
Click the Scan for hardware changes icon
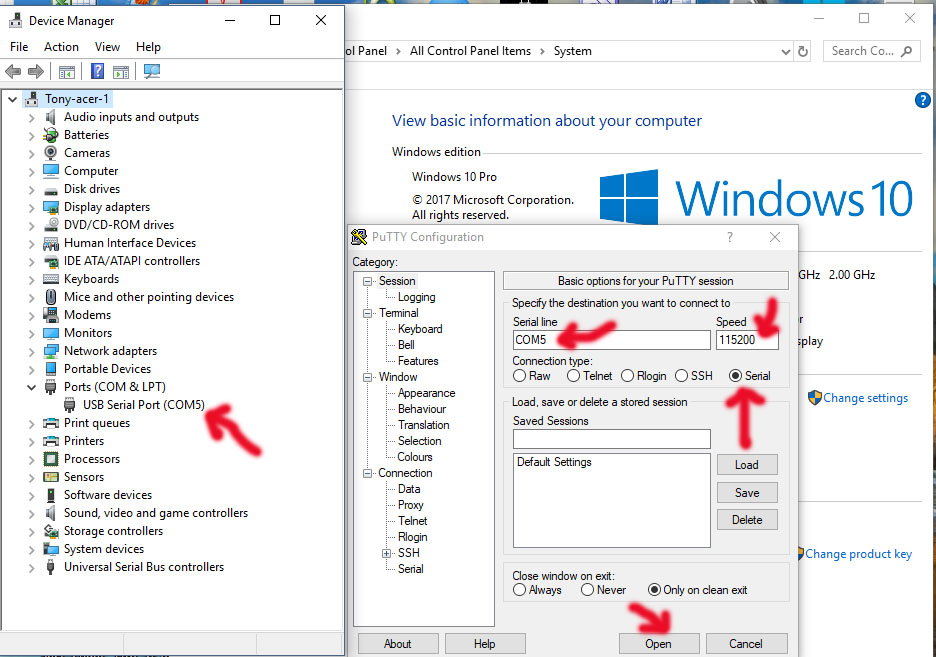point(152,72)
